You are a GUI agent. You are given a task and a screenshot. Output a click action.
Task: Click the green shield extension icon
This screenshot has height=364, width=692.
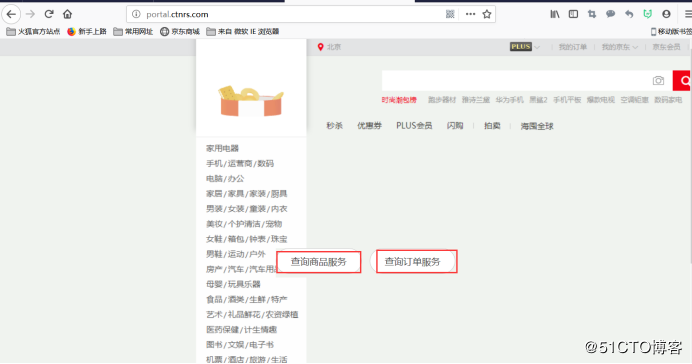[x=647, y=14]
